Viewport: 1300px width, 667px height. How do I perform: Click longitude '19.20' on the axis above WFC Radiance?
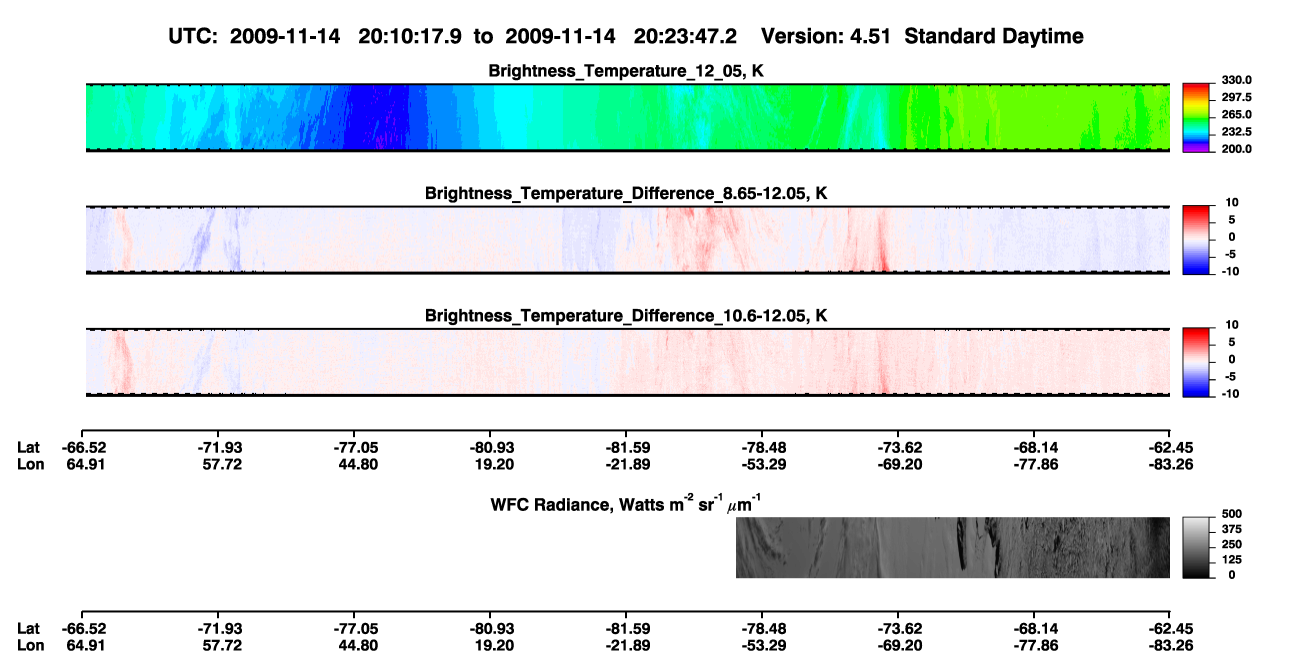click(x=490, y=463)
